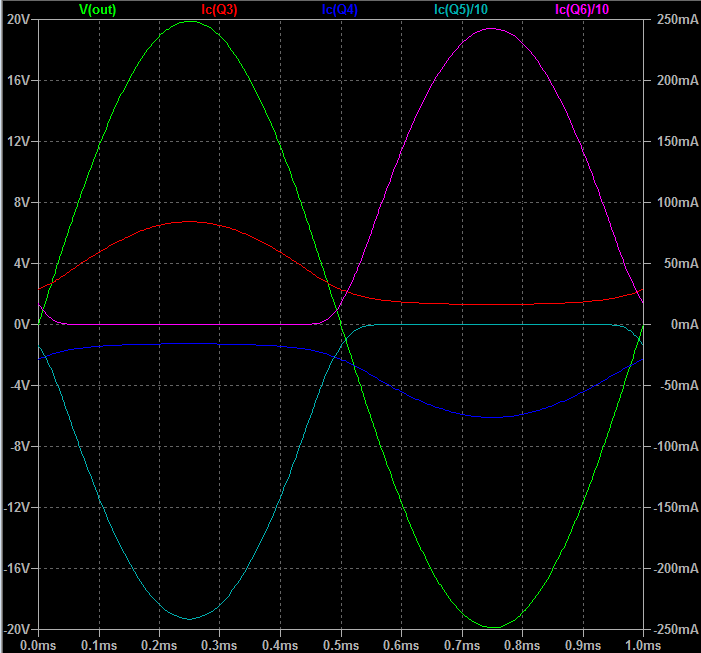Click the 0.5ms time axis label
The height and width of the screenshot is (653, 701).
click(x=341, y=645)
